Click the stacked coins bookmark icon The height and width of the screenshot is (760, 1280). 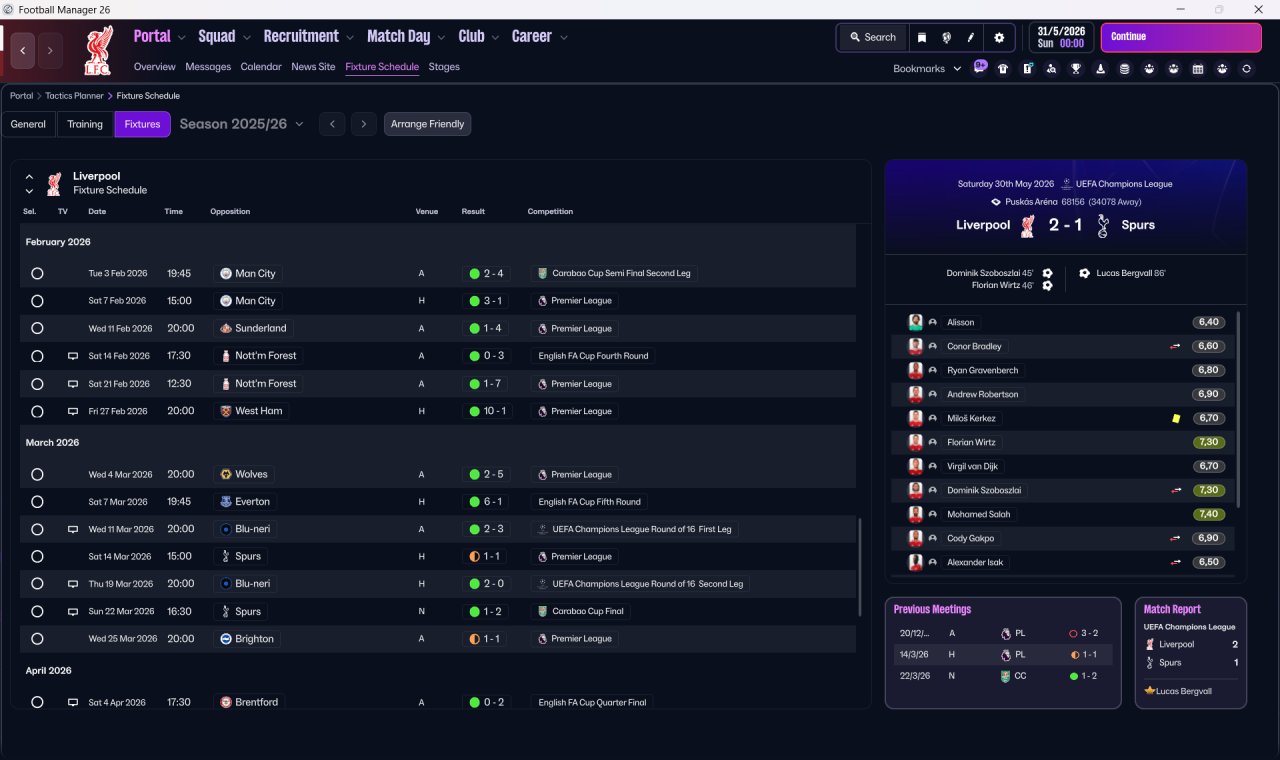tap(1124, 69)
